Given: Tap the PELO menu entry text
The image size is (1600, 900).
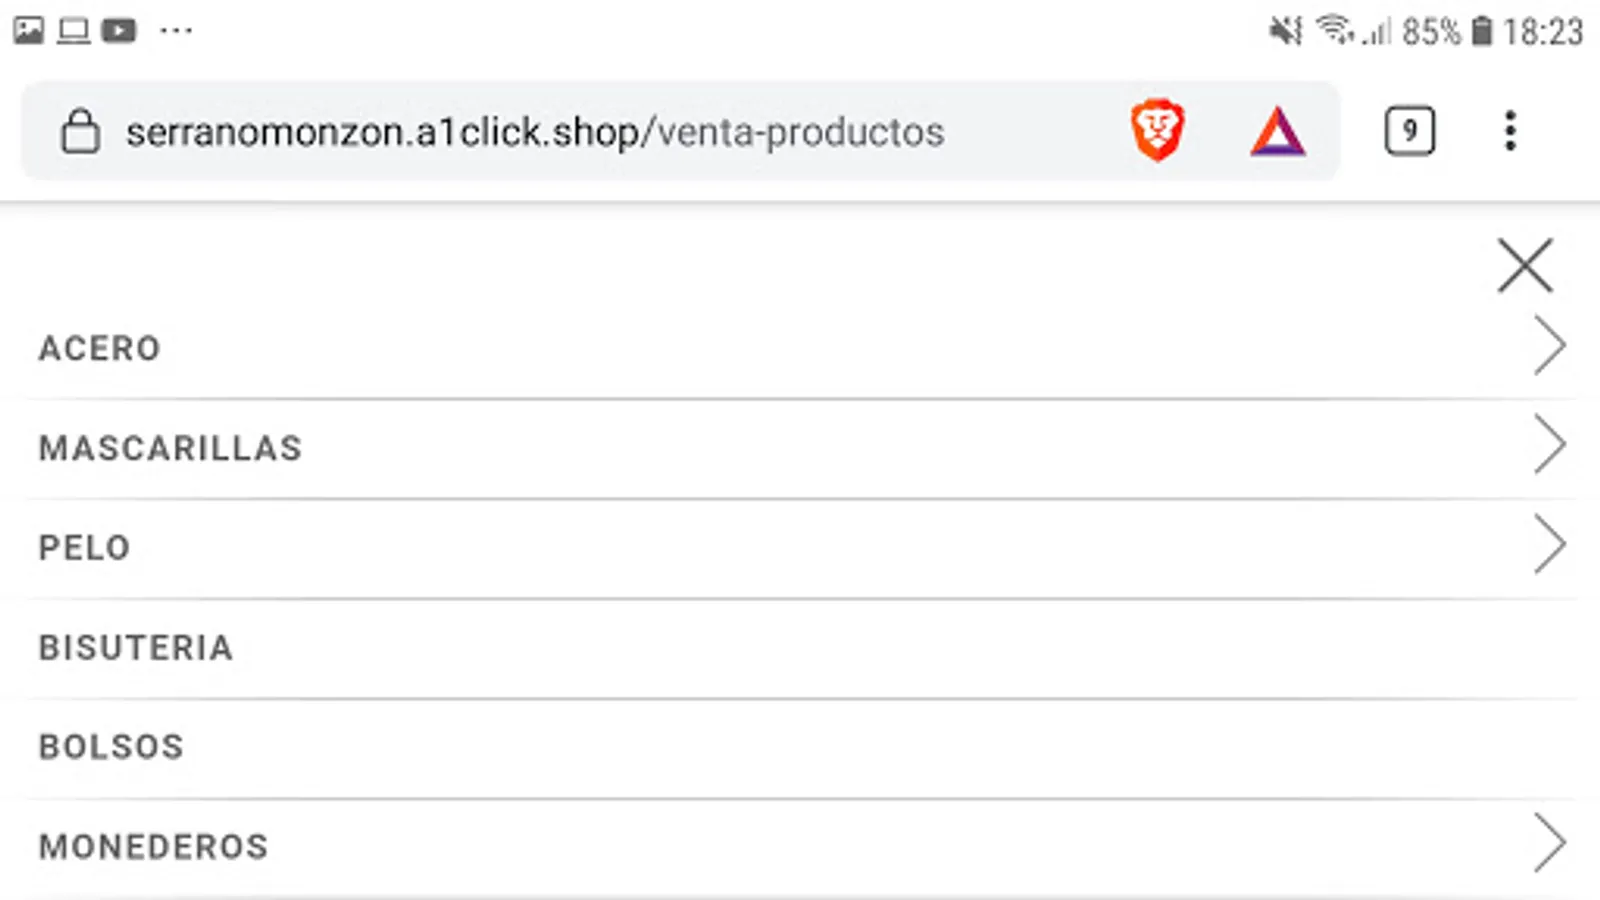Looking at the screenshot, I should (85, 548).
